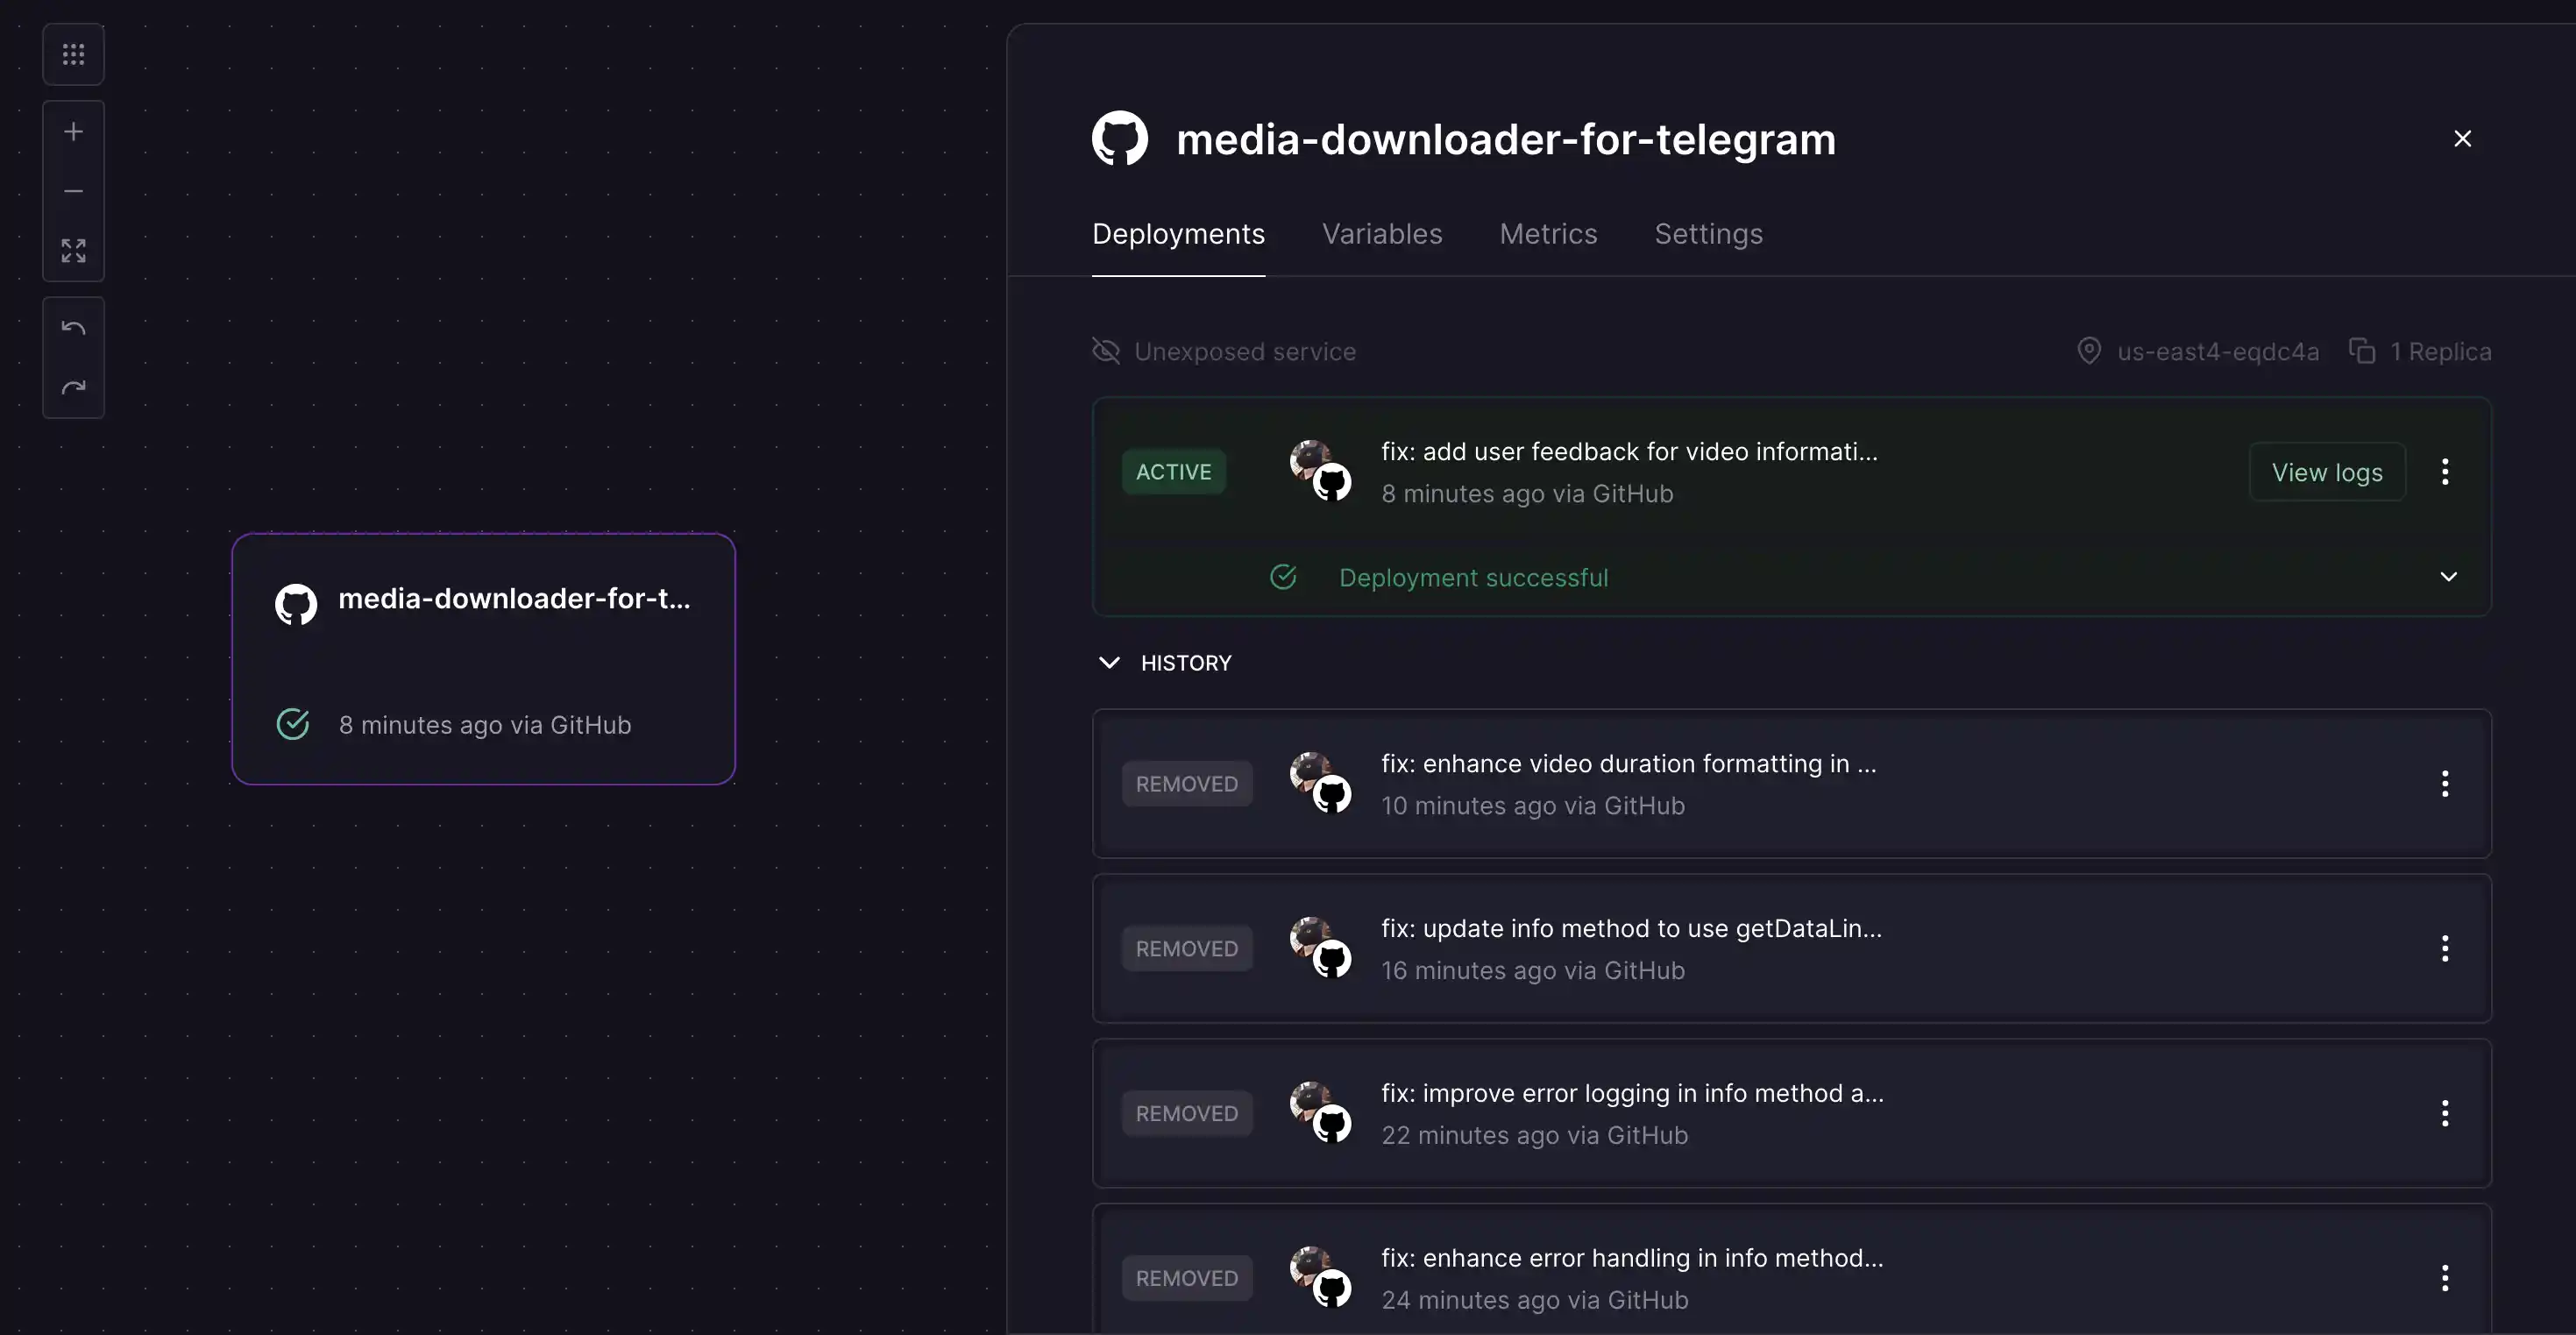
Task: Click green check icon on canvas service card
Action: [292, 724]
